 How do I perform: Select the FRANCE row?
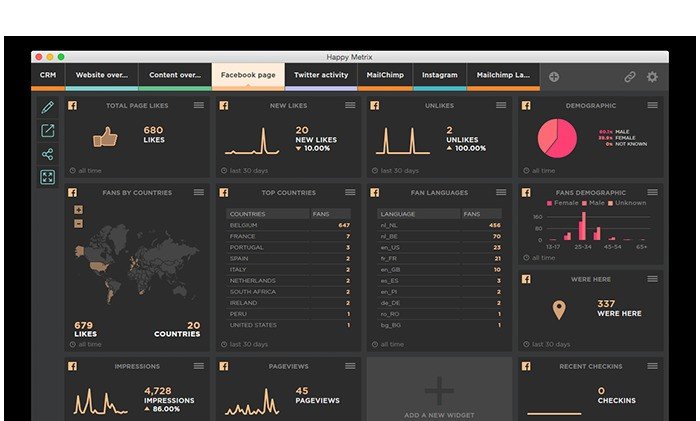289,236
